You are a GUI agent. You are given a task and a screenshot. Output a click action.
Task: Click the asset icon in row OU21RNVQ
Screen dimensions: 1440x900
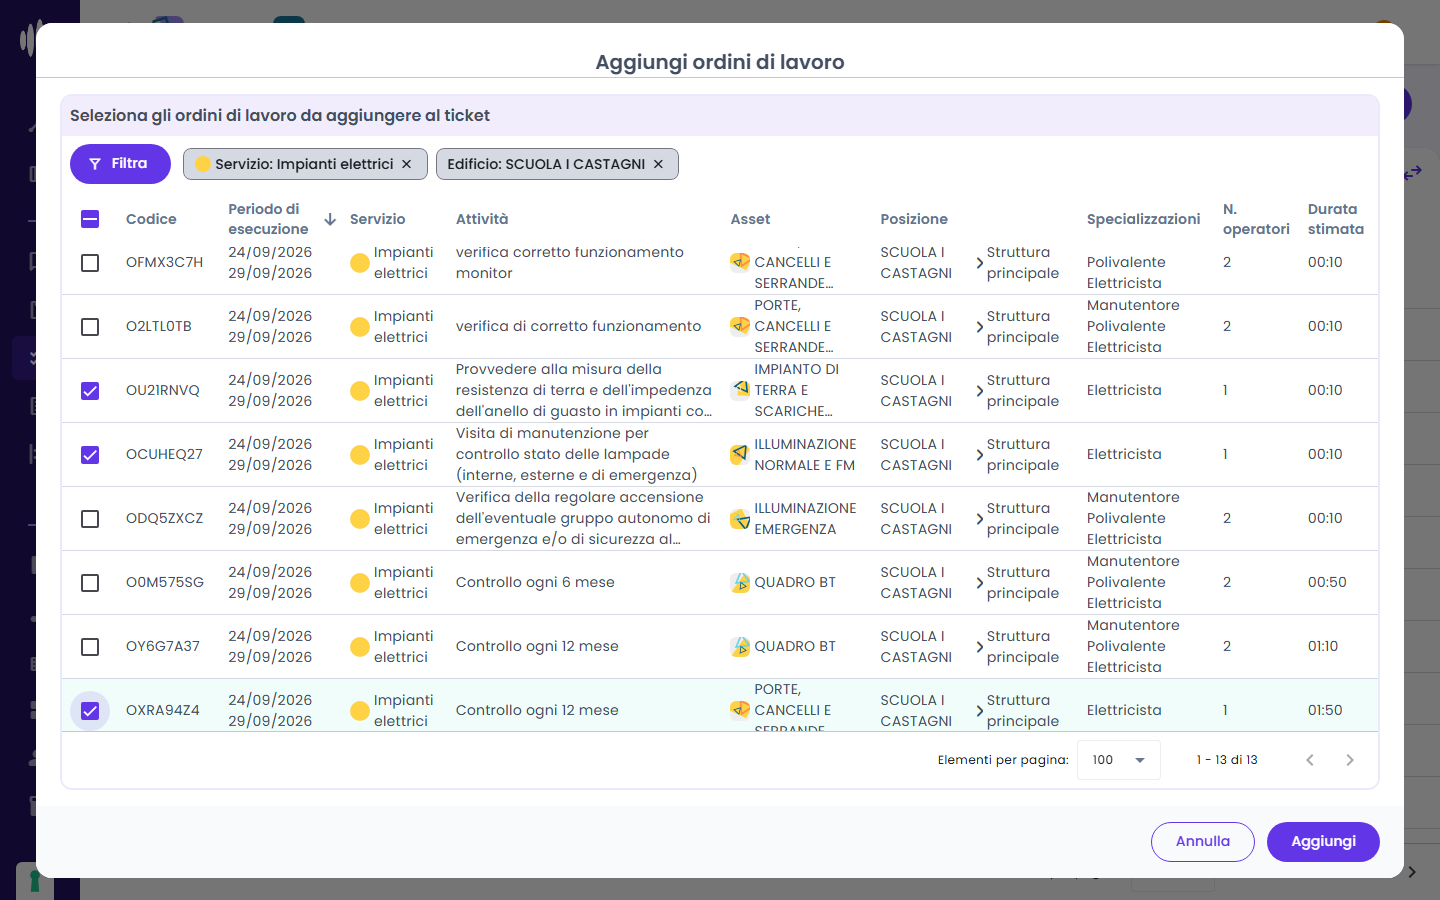point(740,390)
